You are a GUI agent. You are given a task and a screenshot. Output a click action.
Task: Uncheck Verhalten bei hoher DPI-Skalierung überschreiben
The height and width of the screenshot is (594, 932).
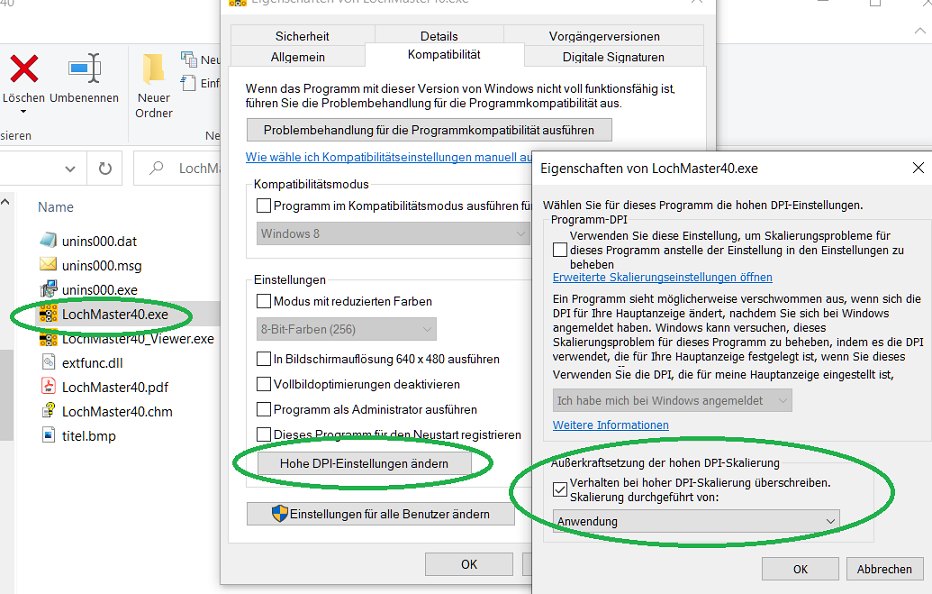pyautogui.click(x=559, y=489)
